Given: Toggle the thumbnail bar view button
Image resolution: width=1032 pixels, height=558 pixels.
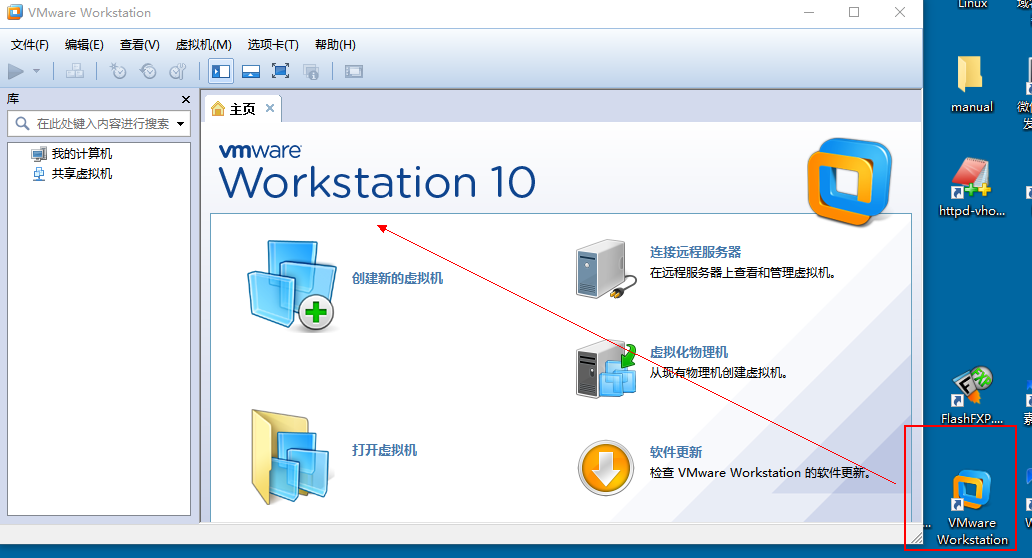Looking at the screenshot, I should [x=251, y=71].
